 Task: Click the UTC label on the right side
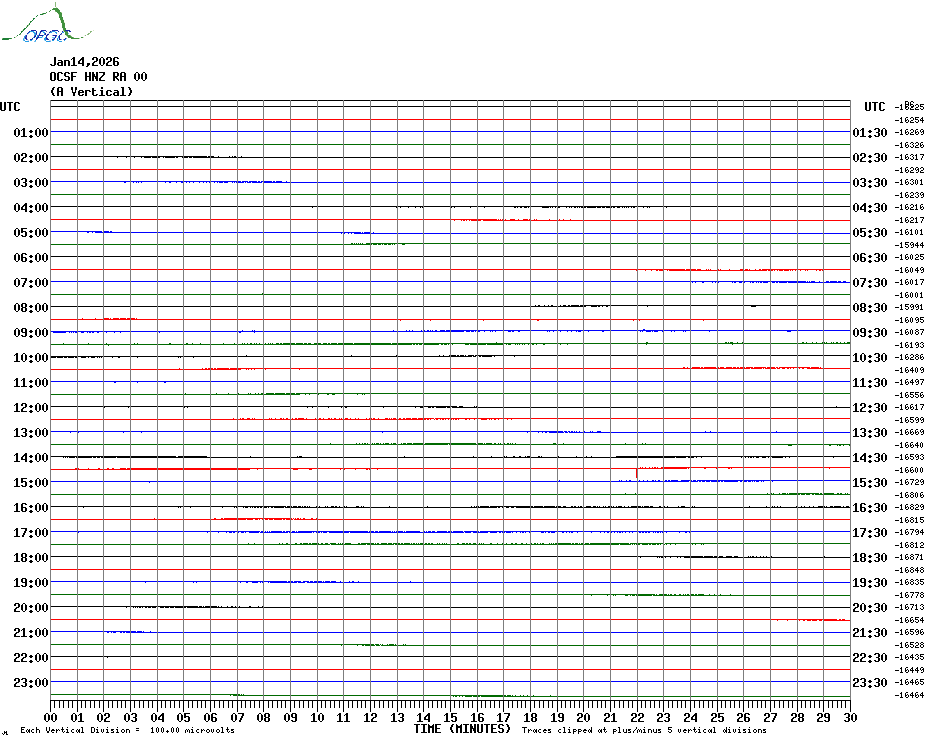(875, 107)
